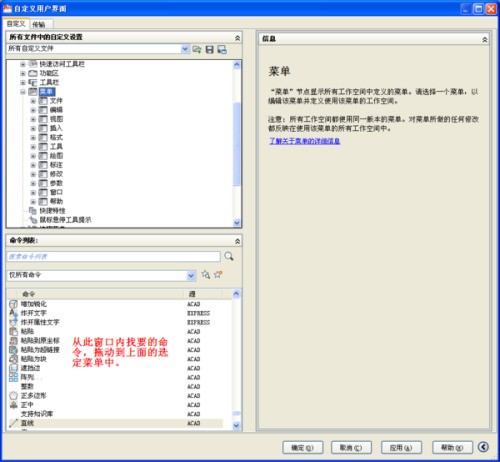The width and height of the screenshot is (500, 462).
Task: Click the magnifier icon beside command search
Action: [229, 256]
